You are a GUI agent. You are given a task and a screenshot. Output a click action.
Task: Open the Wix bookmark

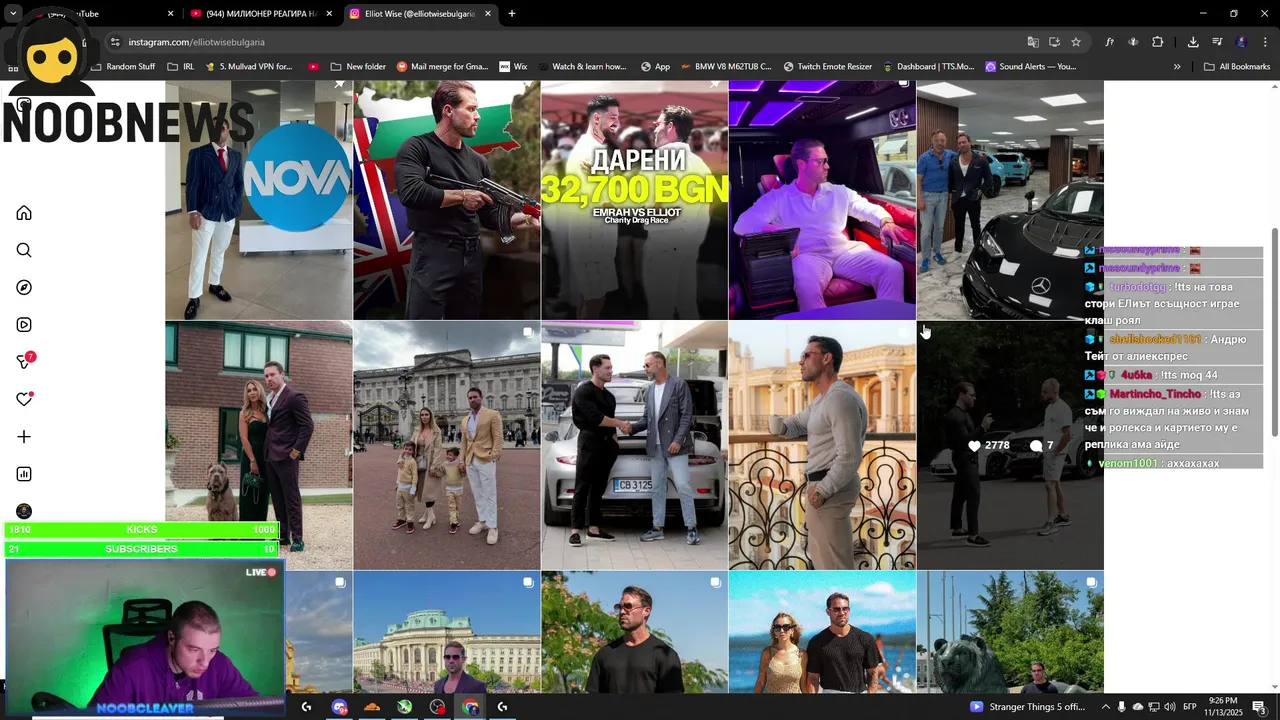pyautogui.click(x=513, y=67)
